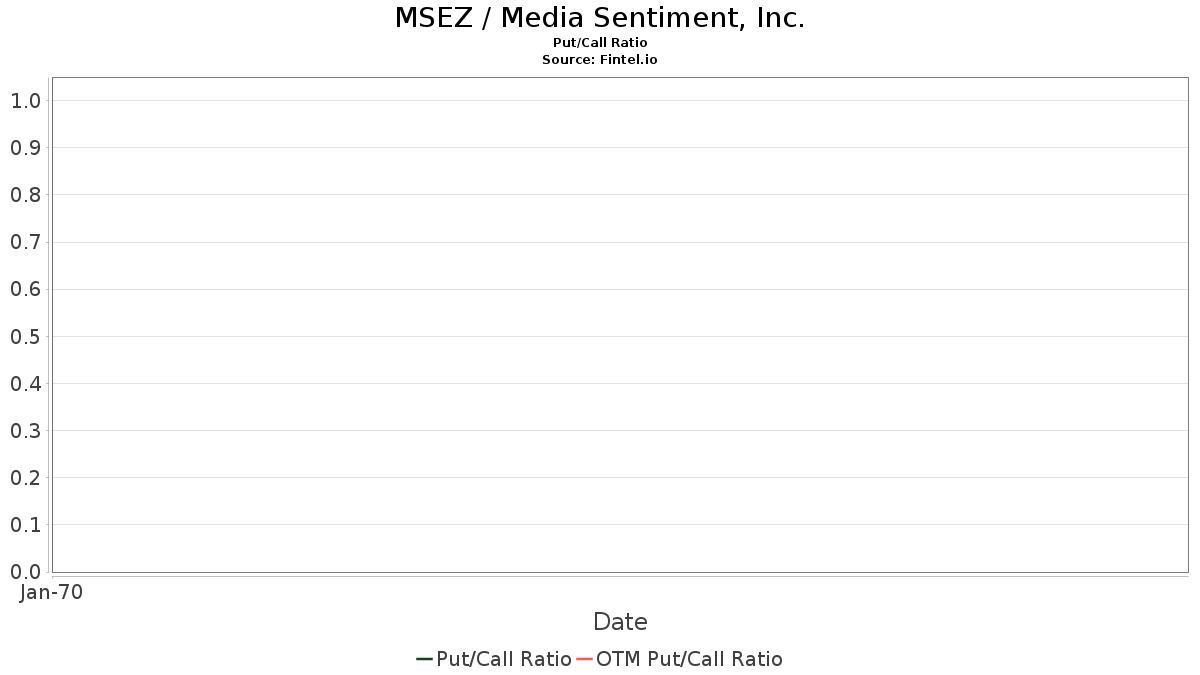
Task: Click the MSEZ / Media Sentiment, Inc. title
Action: [x=600, y=18]
